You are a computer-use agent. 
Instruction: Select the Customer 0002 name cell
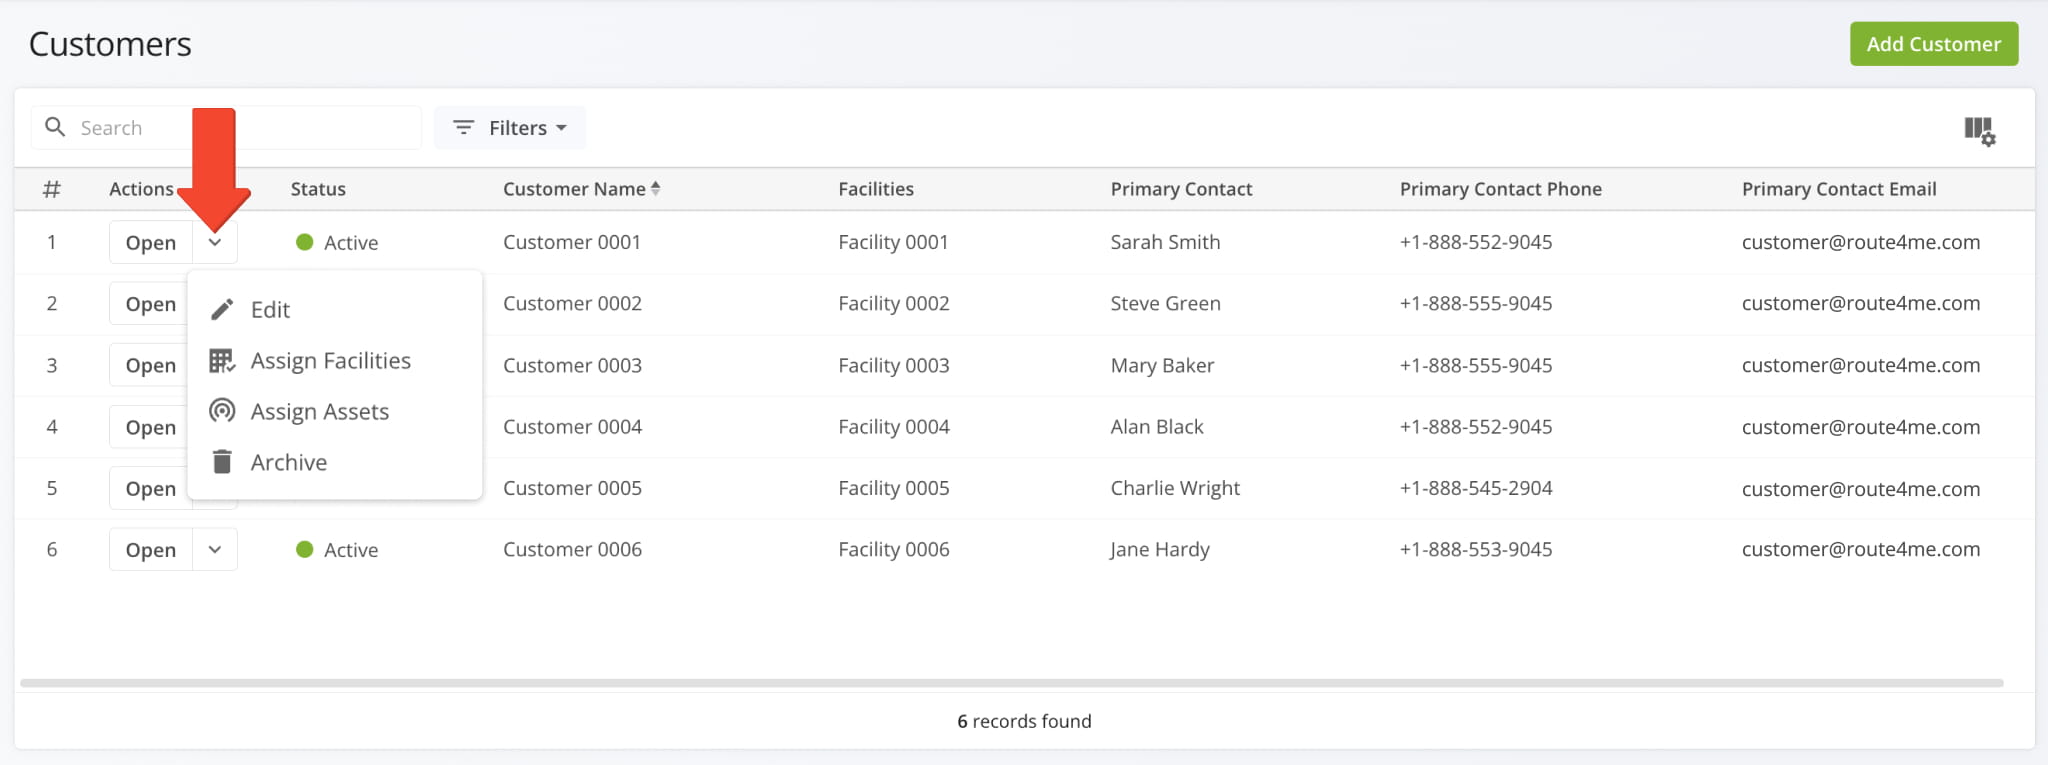[572, 303]
